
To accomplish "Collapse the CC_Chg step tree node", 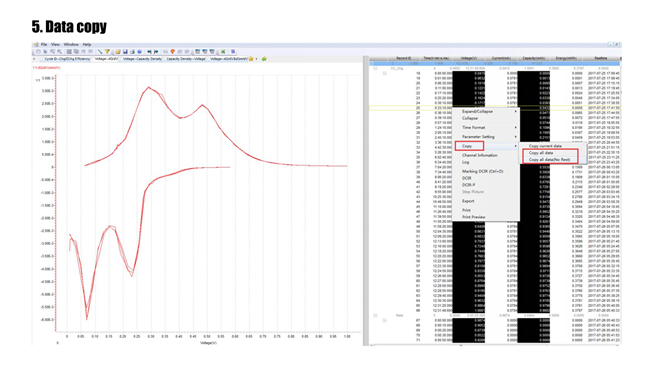I will pos(375,68).
